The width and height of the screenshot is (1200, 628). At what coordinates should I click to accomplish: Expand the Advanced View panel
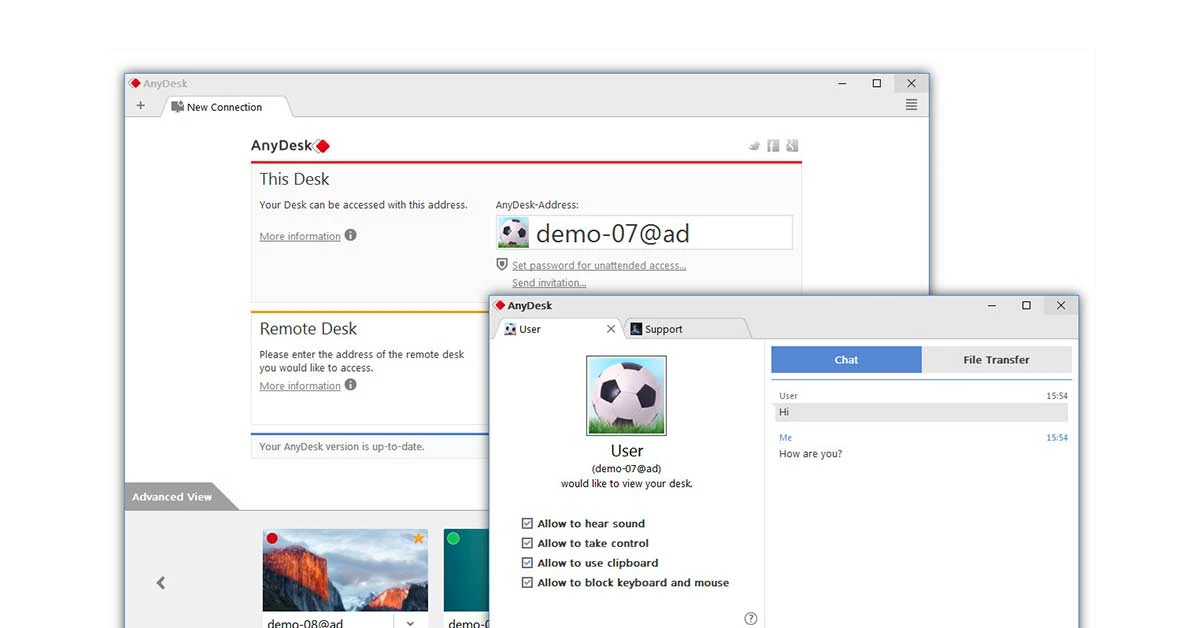click(x=175, y=496)
